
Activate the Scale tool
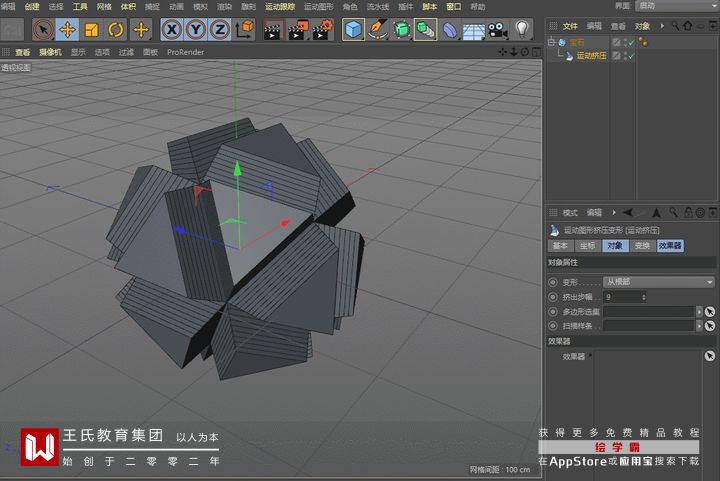click(92, 30)
